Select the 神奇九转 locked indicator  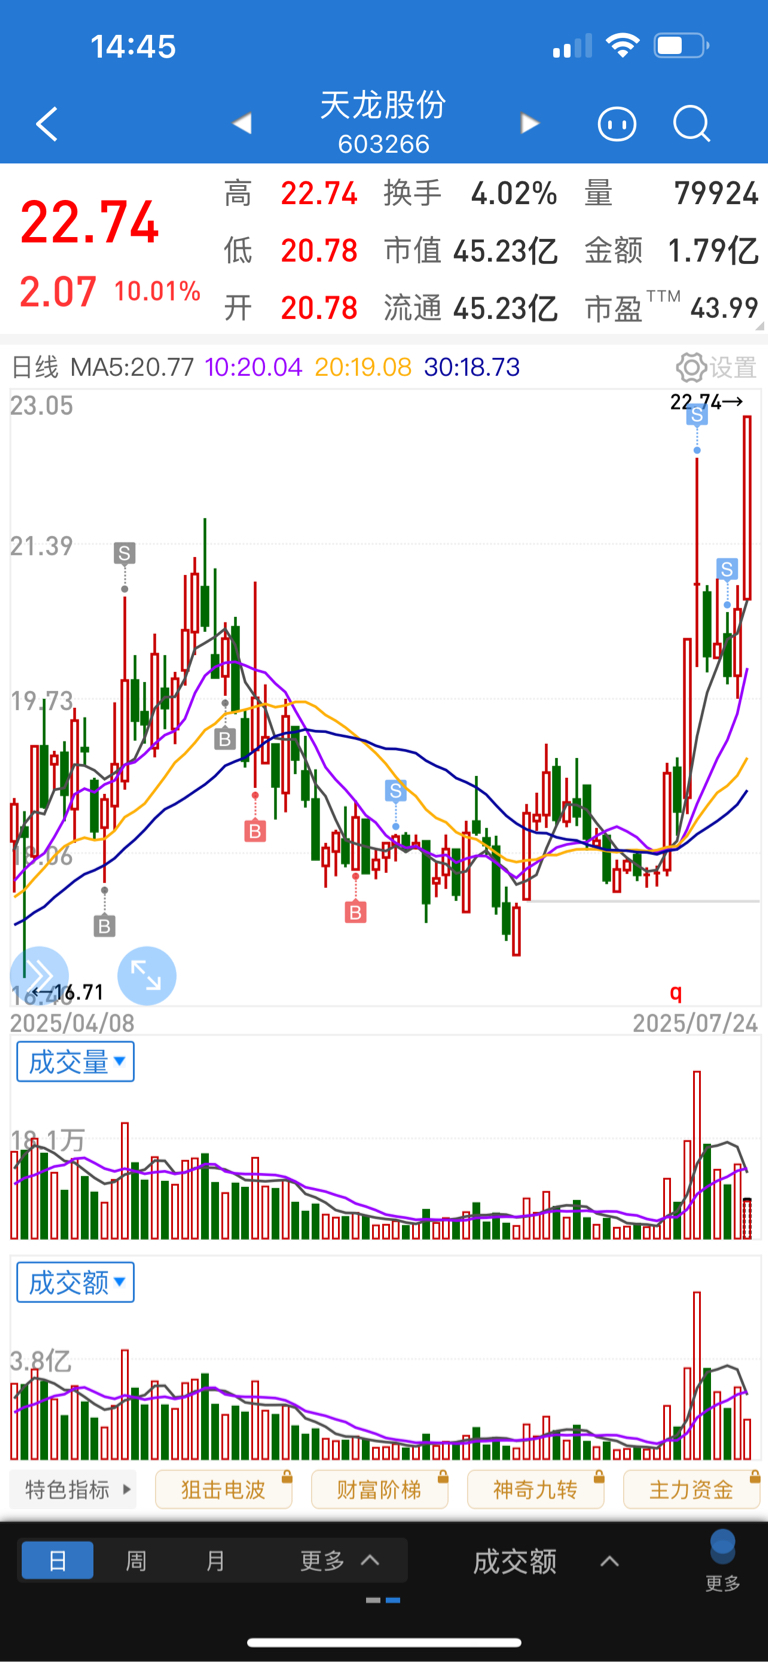(x=536, y=1489)
